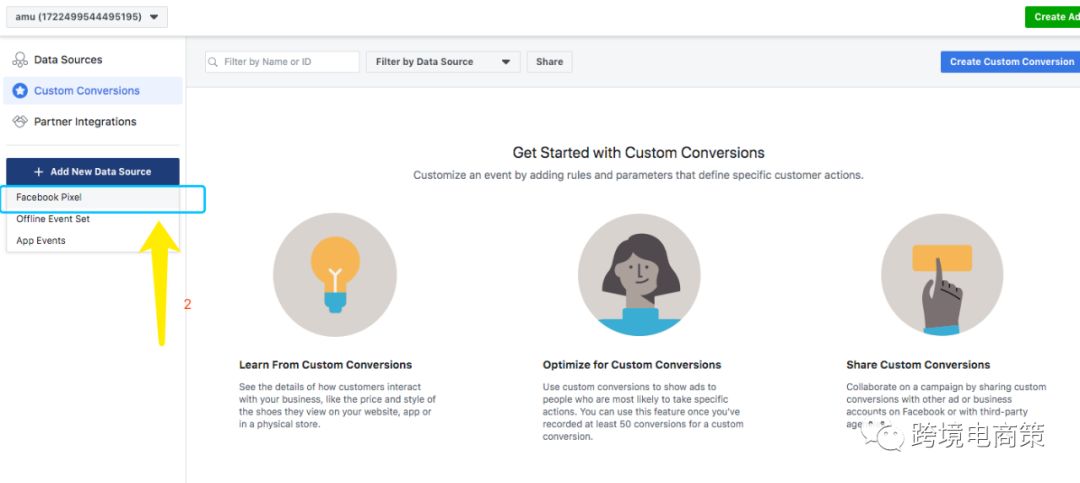
Task: Expand the Filter by Data Source dropdown
Action: pos(443,62)
